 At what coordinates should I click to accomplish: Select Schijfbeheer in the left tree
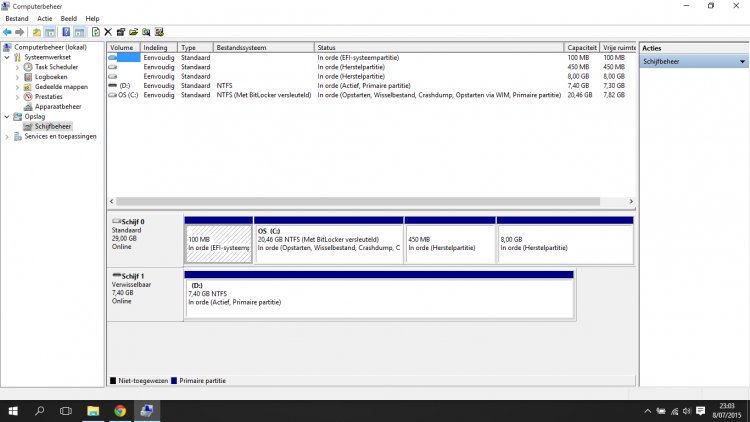(x=52, y=127)
